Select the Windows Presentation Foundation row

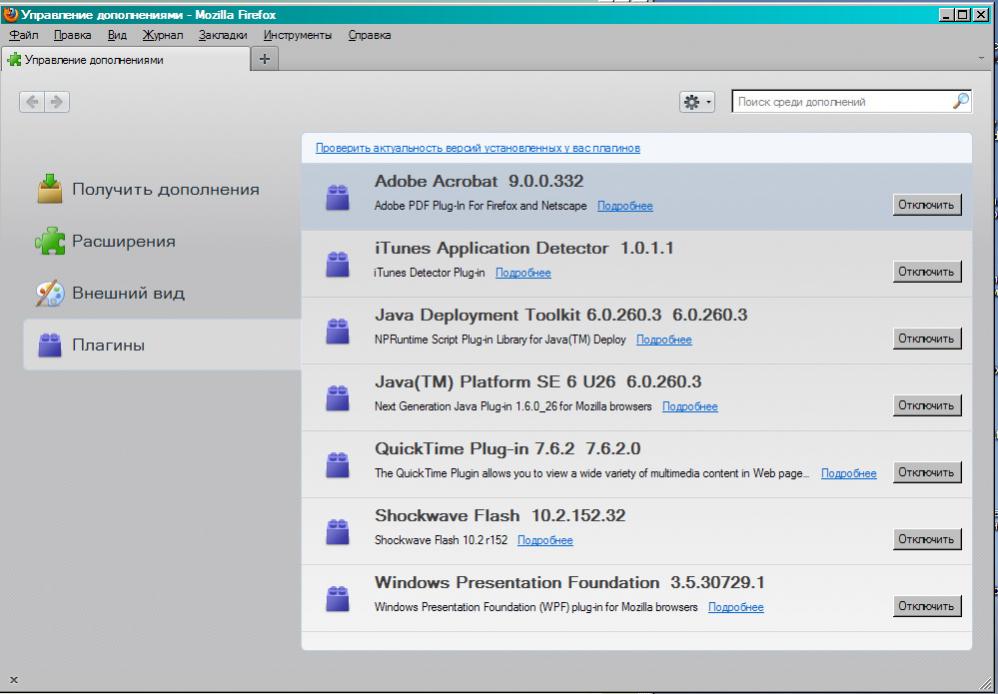click(x=600, y=596)
